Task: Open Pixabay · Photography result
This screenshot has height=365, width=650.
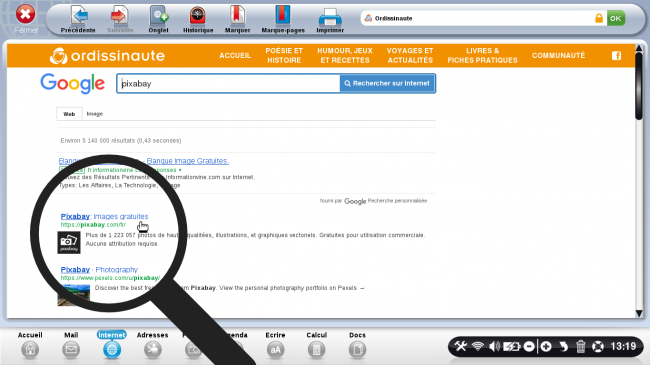Action: point(99,270)
